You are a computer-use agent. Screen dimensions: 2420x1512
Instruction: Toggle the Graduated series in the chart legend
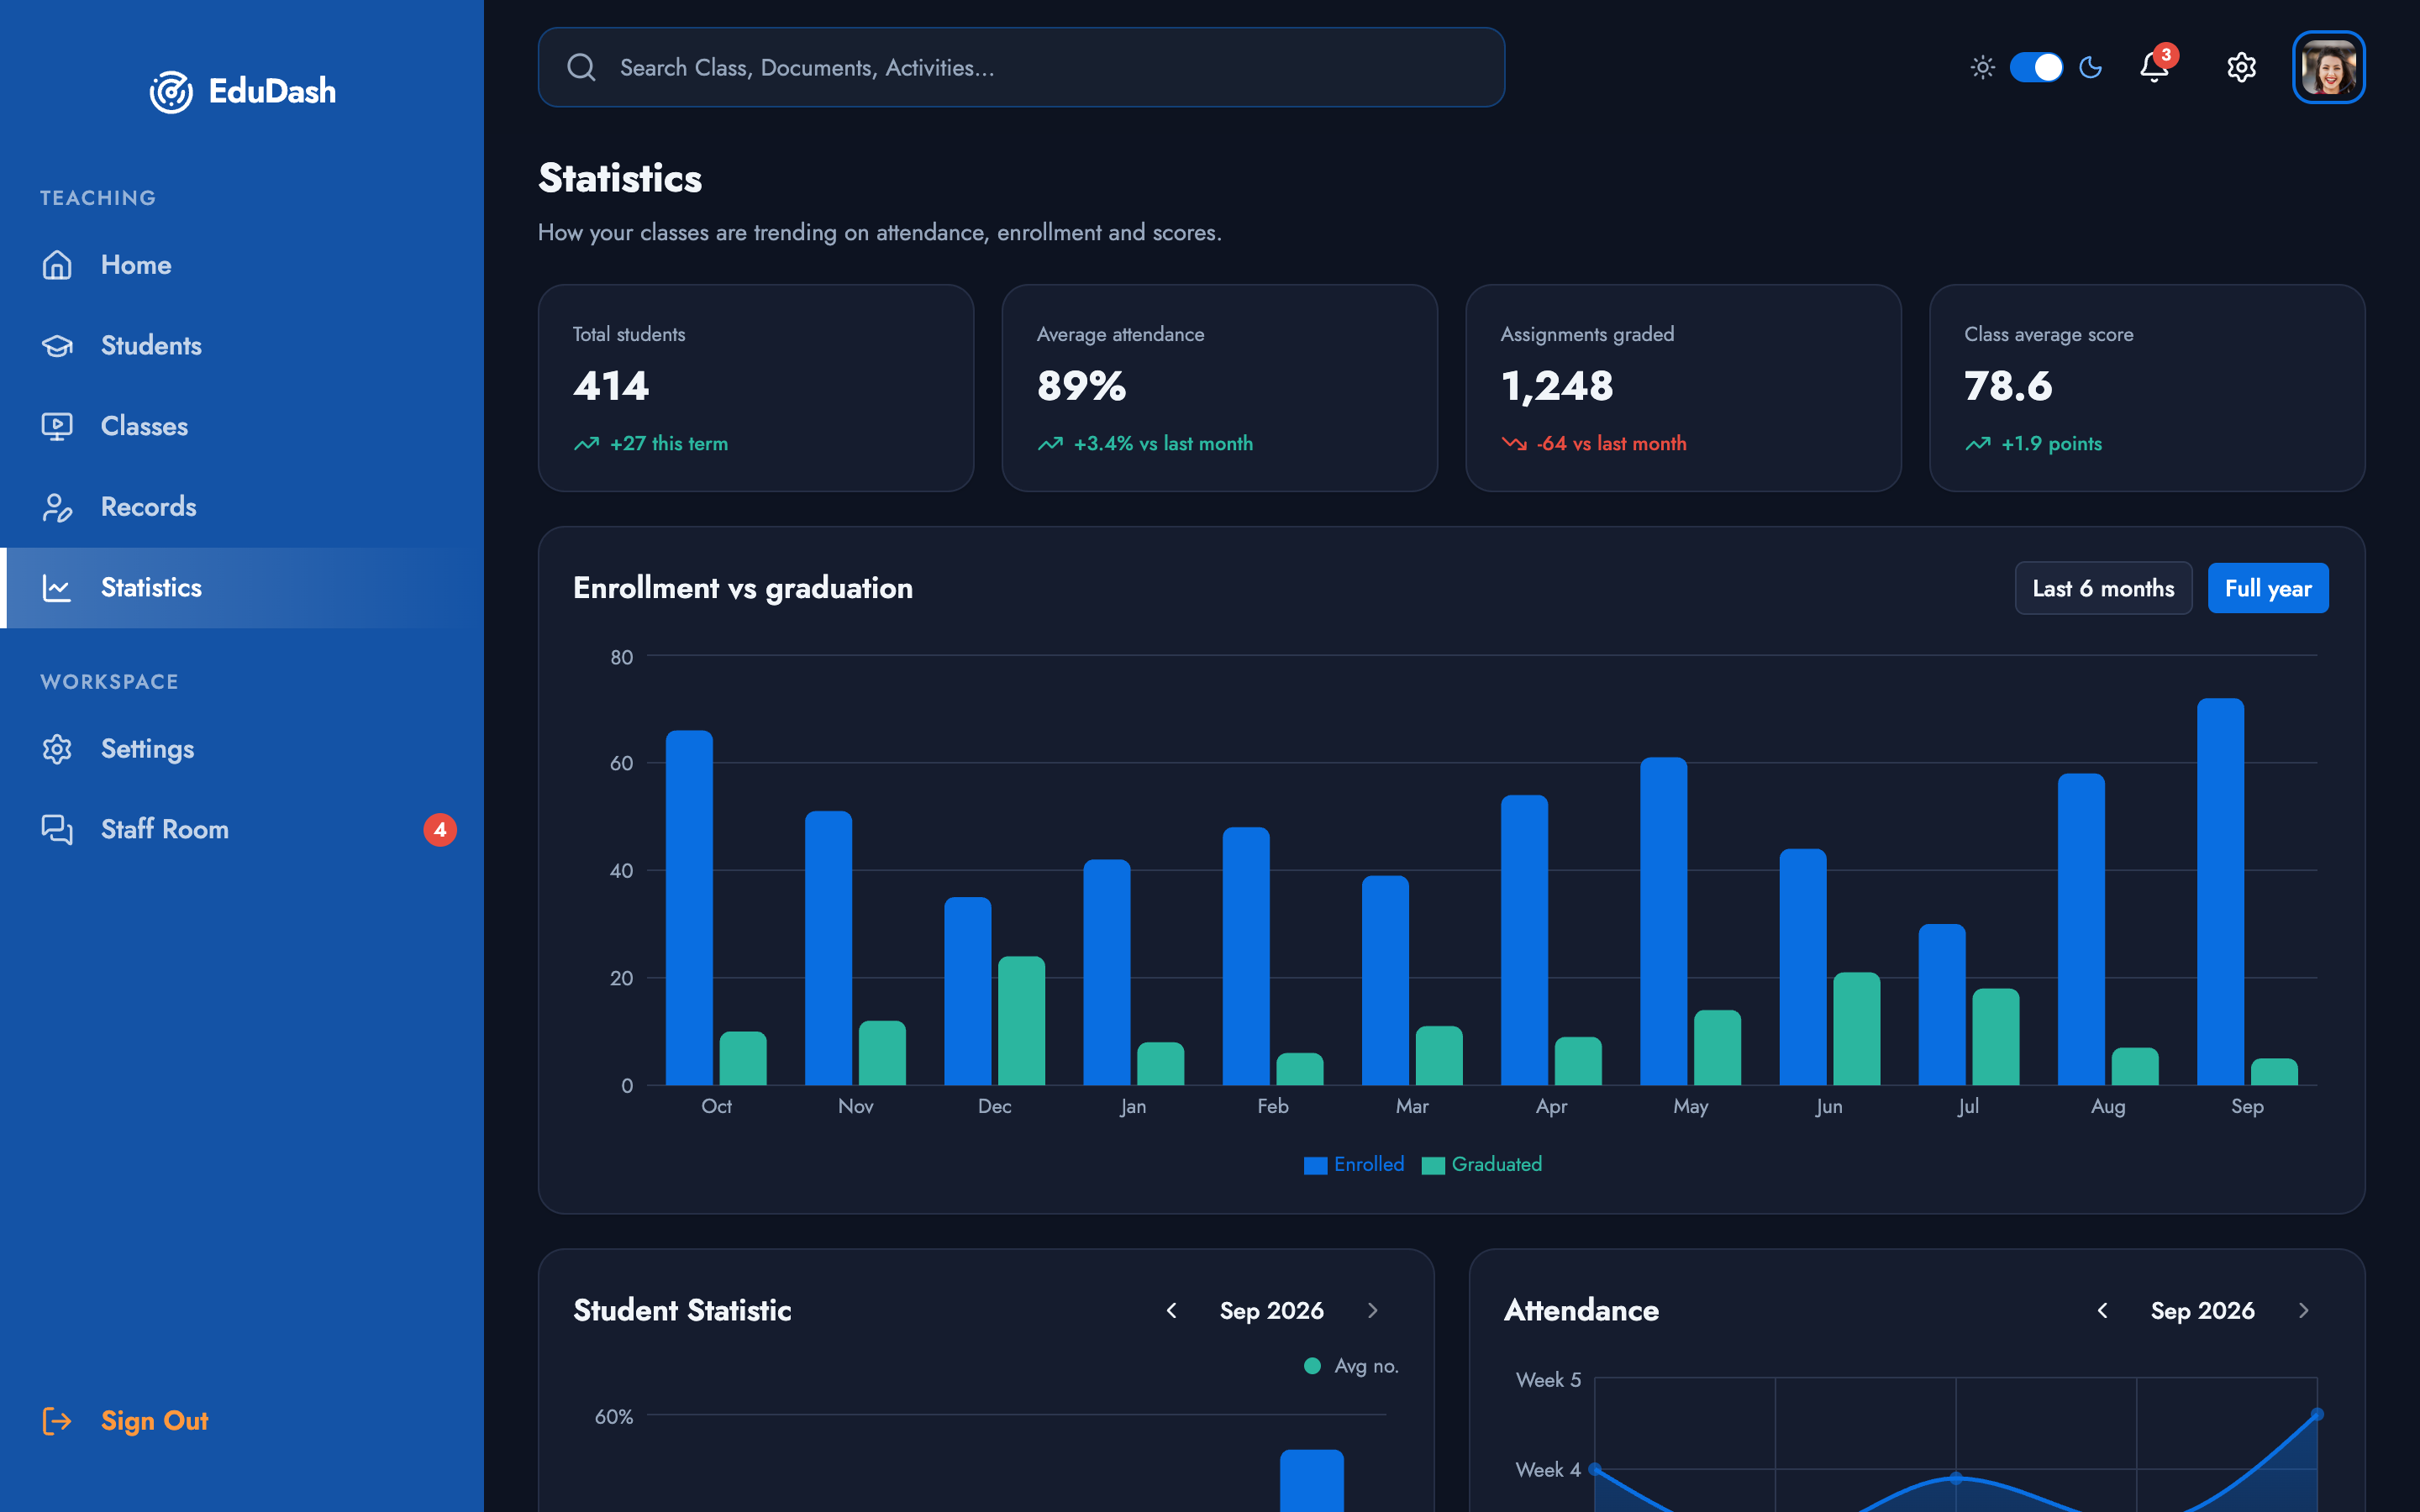click(x=1482, y=1164)
